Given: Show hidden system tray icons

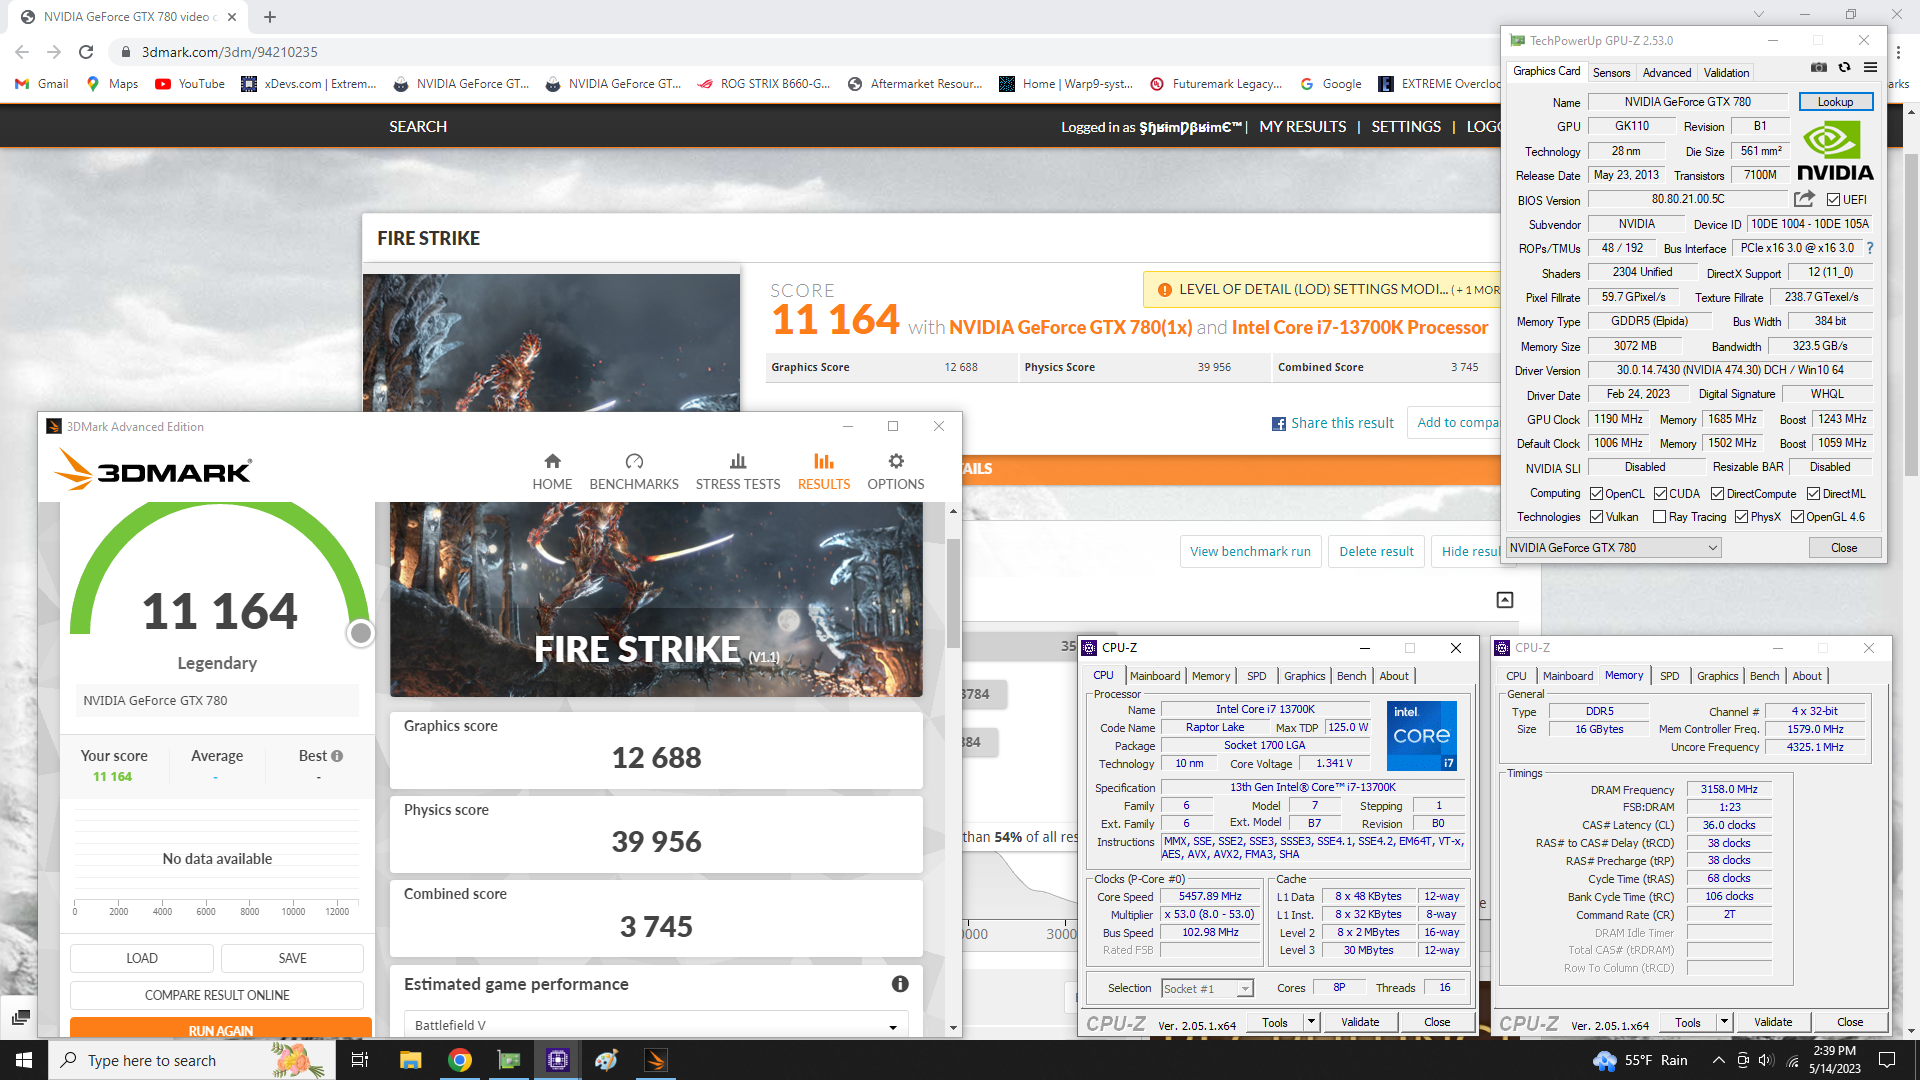Looking at the screenshot, I should (1718, 1060).
